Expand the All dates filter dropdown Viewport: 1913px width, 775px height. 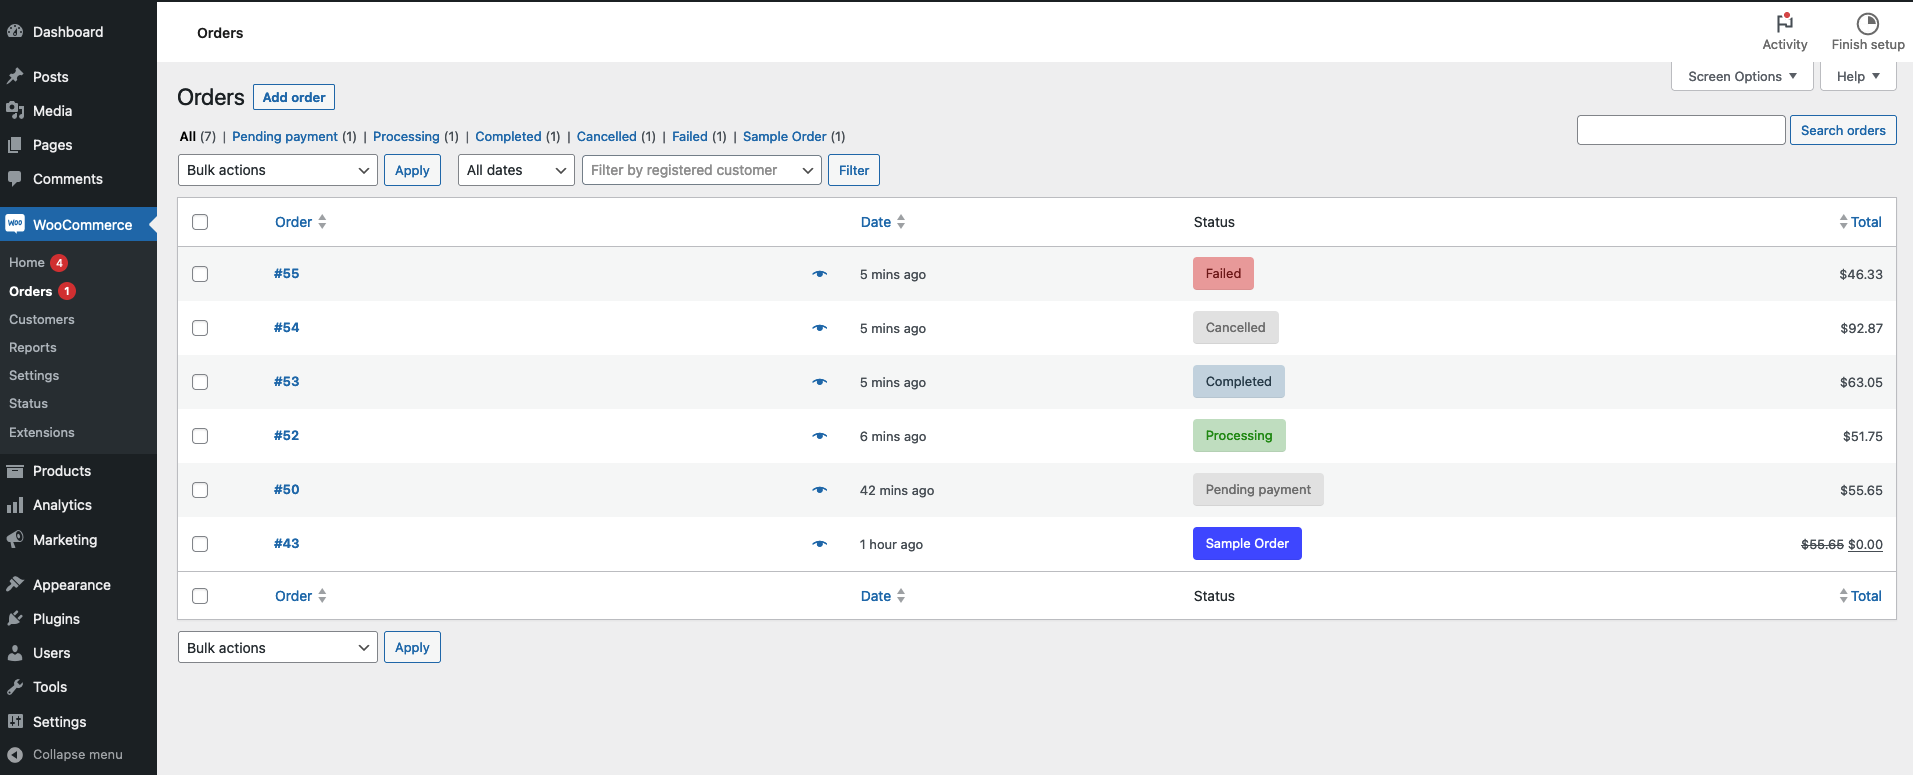pyautogui.click(x=516, y=170)
